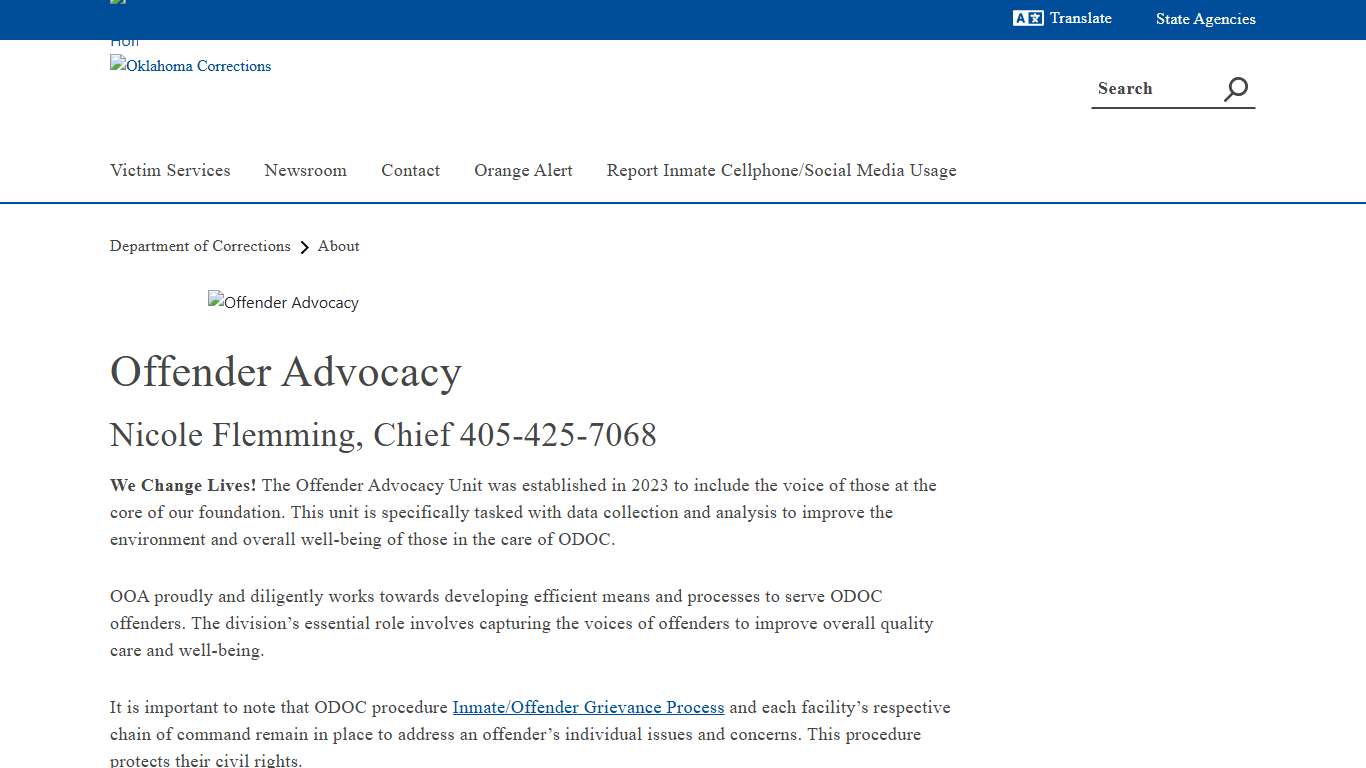The height and width of the screenshot is (768, 1366).
Task: Open the breadcrumb chevron after Department of Corrections
Action: click(x=305, y=246)
